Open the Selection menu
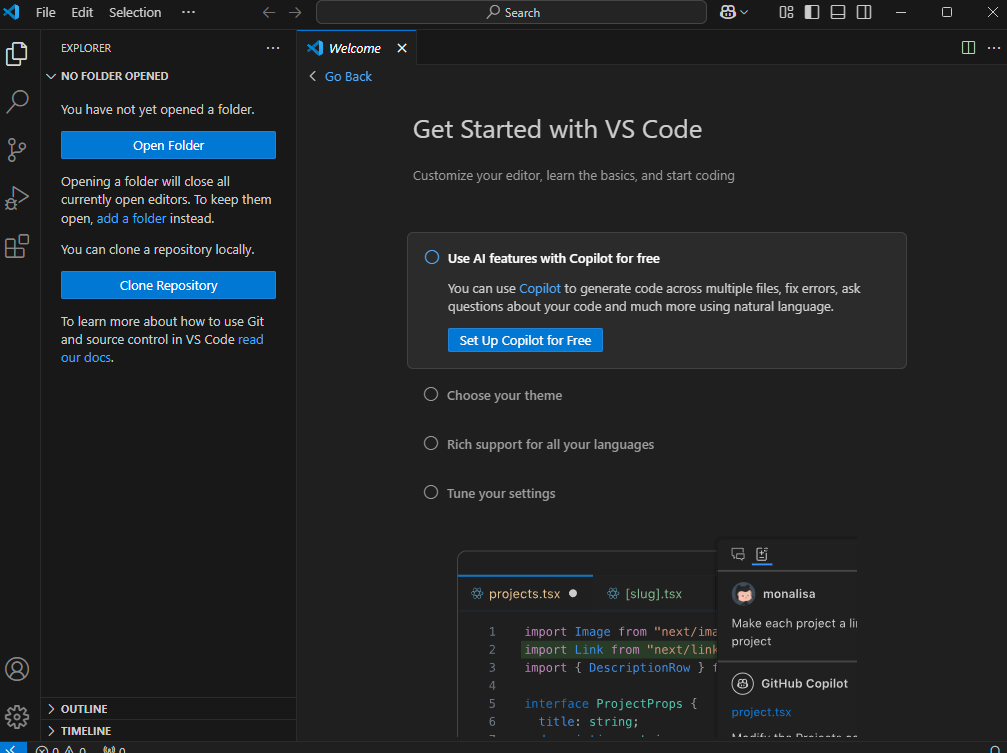 coord(135,12)
